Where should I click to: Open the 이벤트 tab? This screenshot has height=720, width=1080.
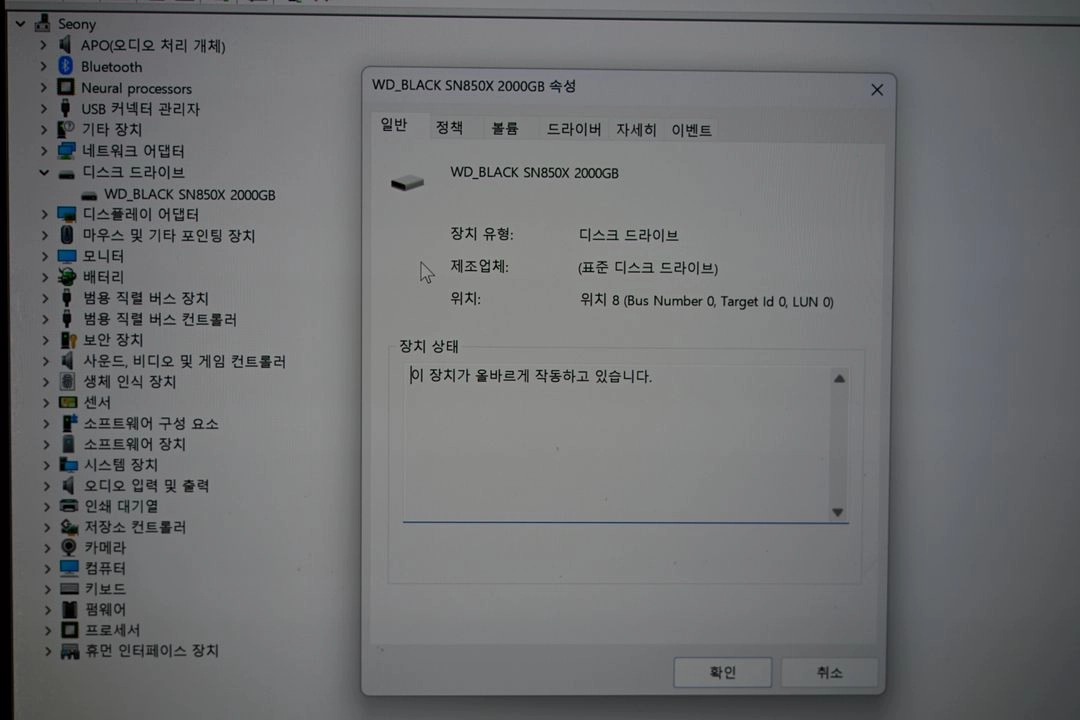tap(692, 130)
